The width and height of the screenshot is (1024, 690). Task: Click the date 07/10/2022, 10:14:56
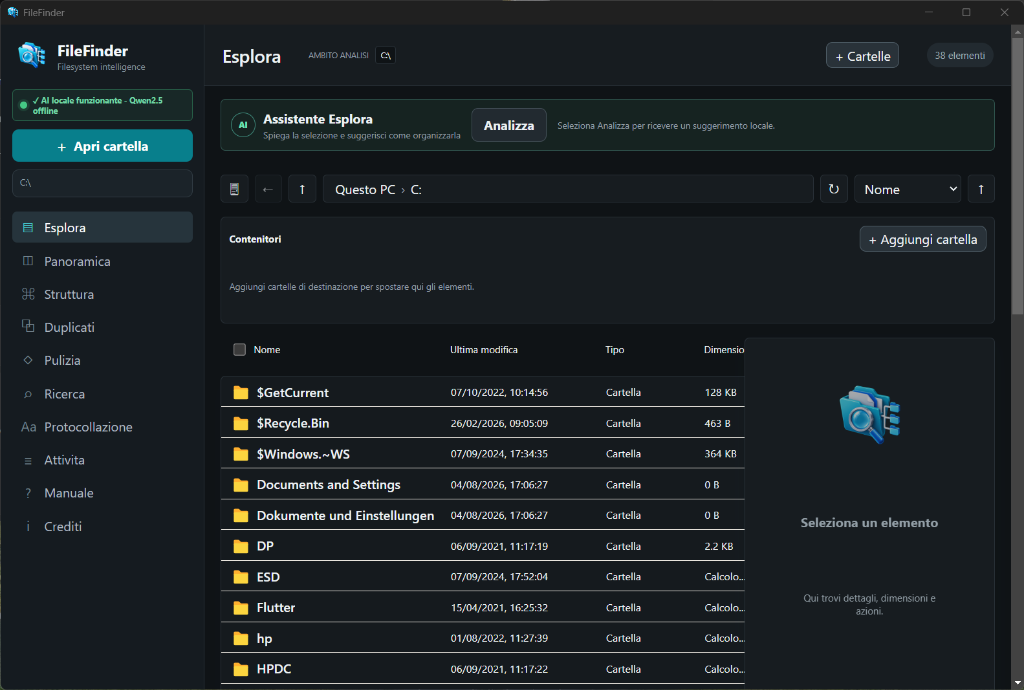click(x=499, y=392)
